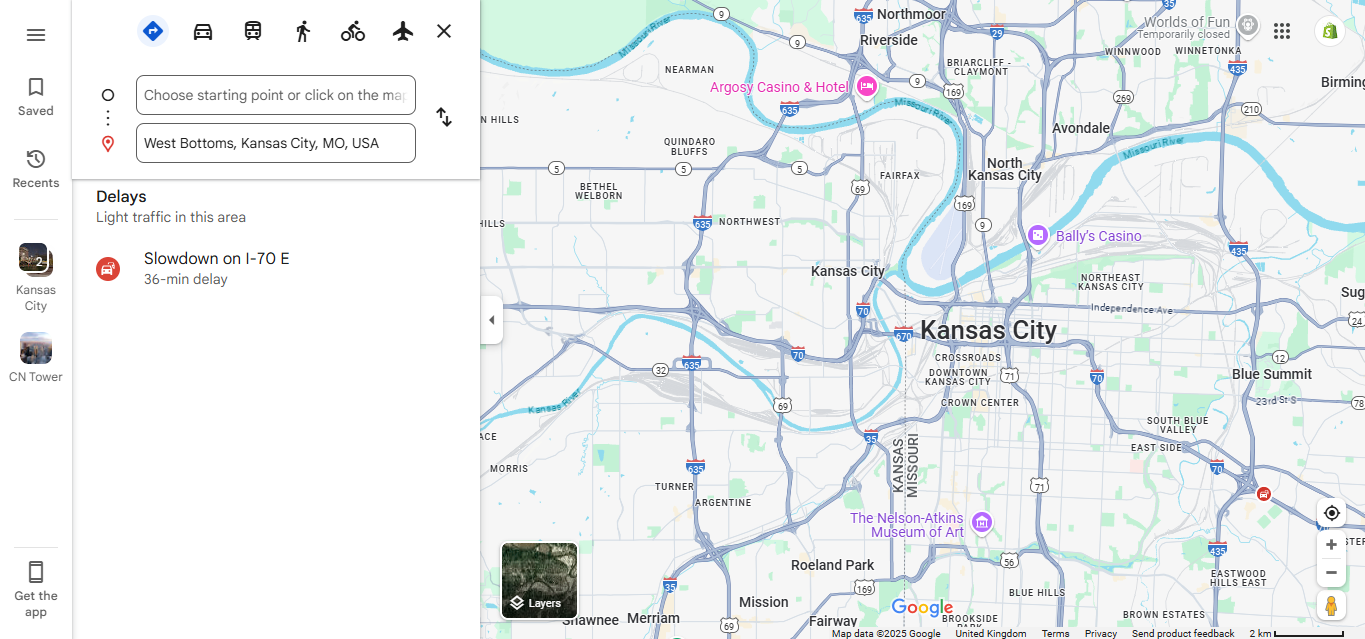The height and width of the screenshot is (639, 1365).
Task: Open the Recents tab
Action: pos(36,169)
